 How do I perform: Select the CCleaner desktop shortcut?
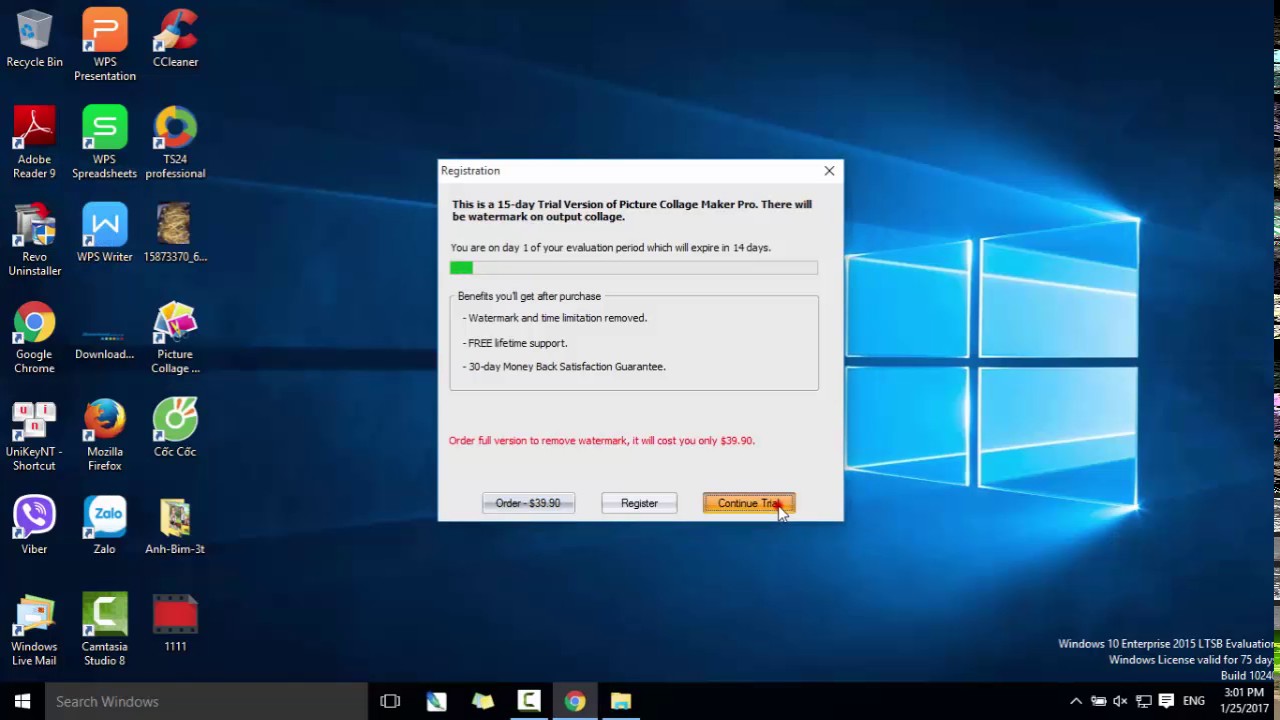tap(175, 40)
